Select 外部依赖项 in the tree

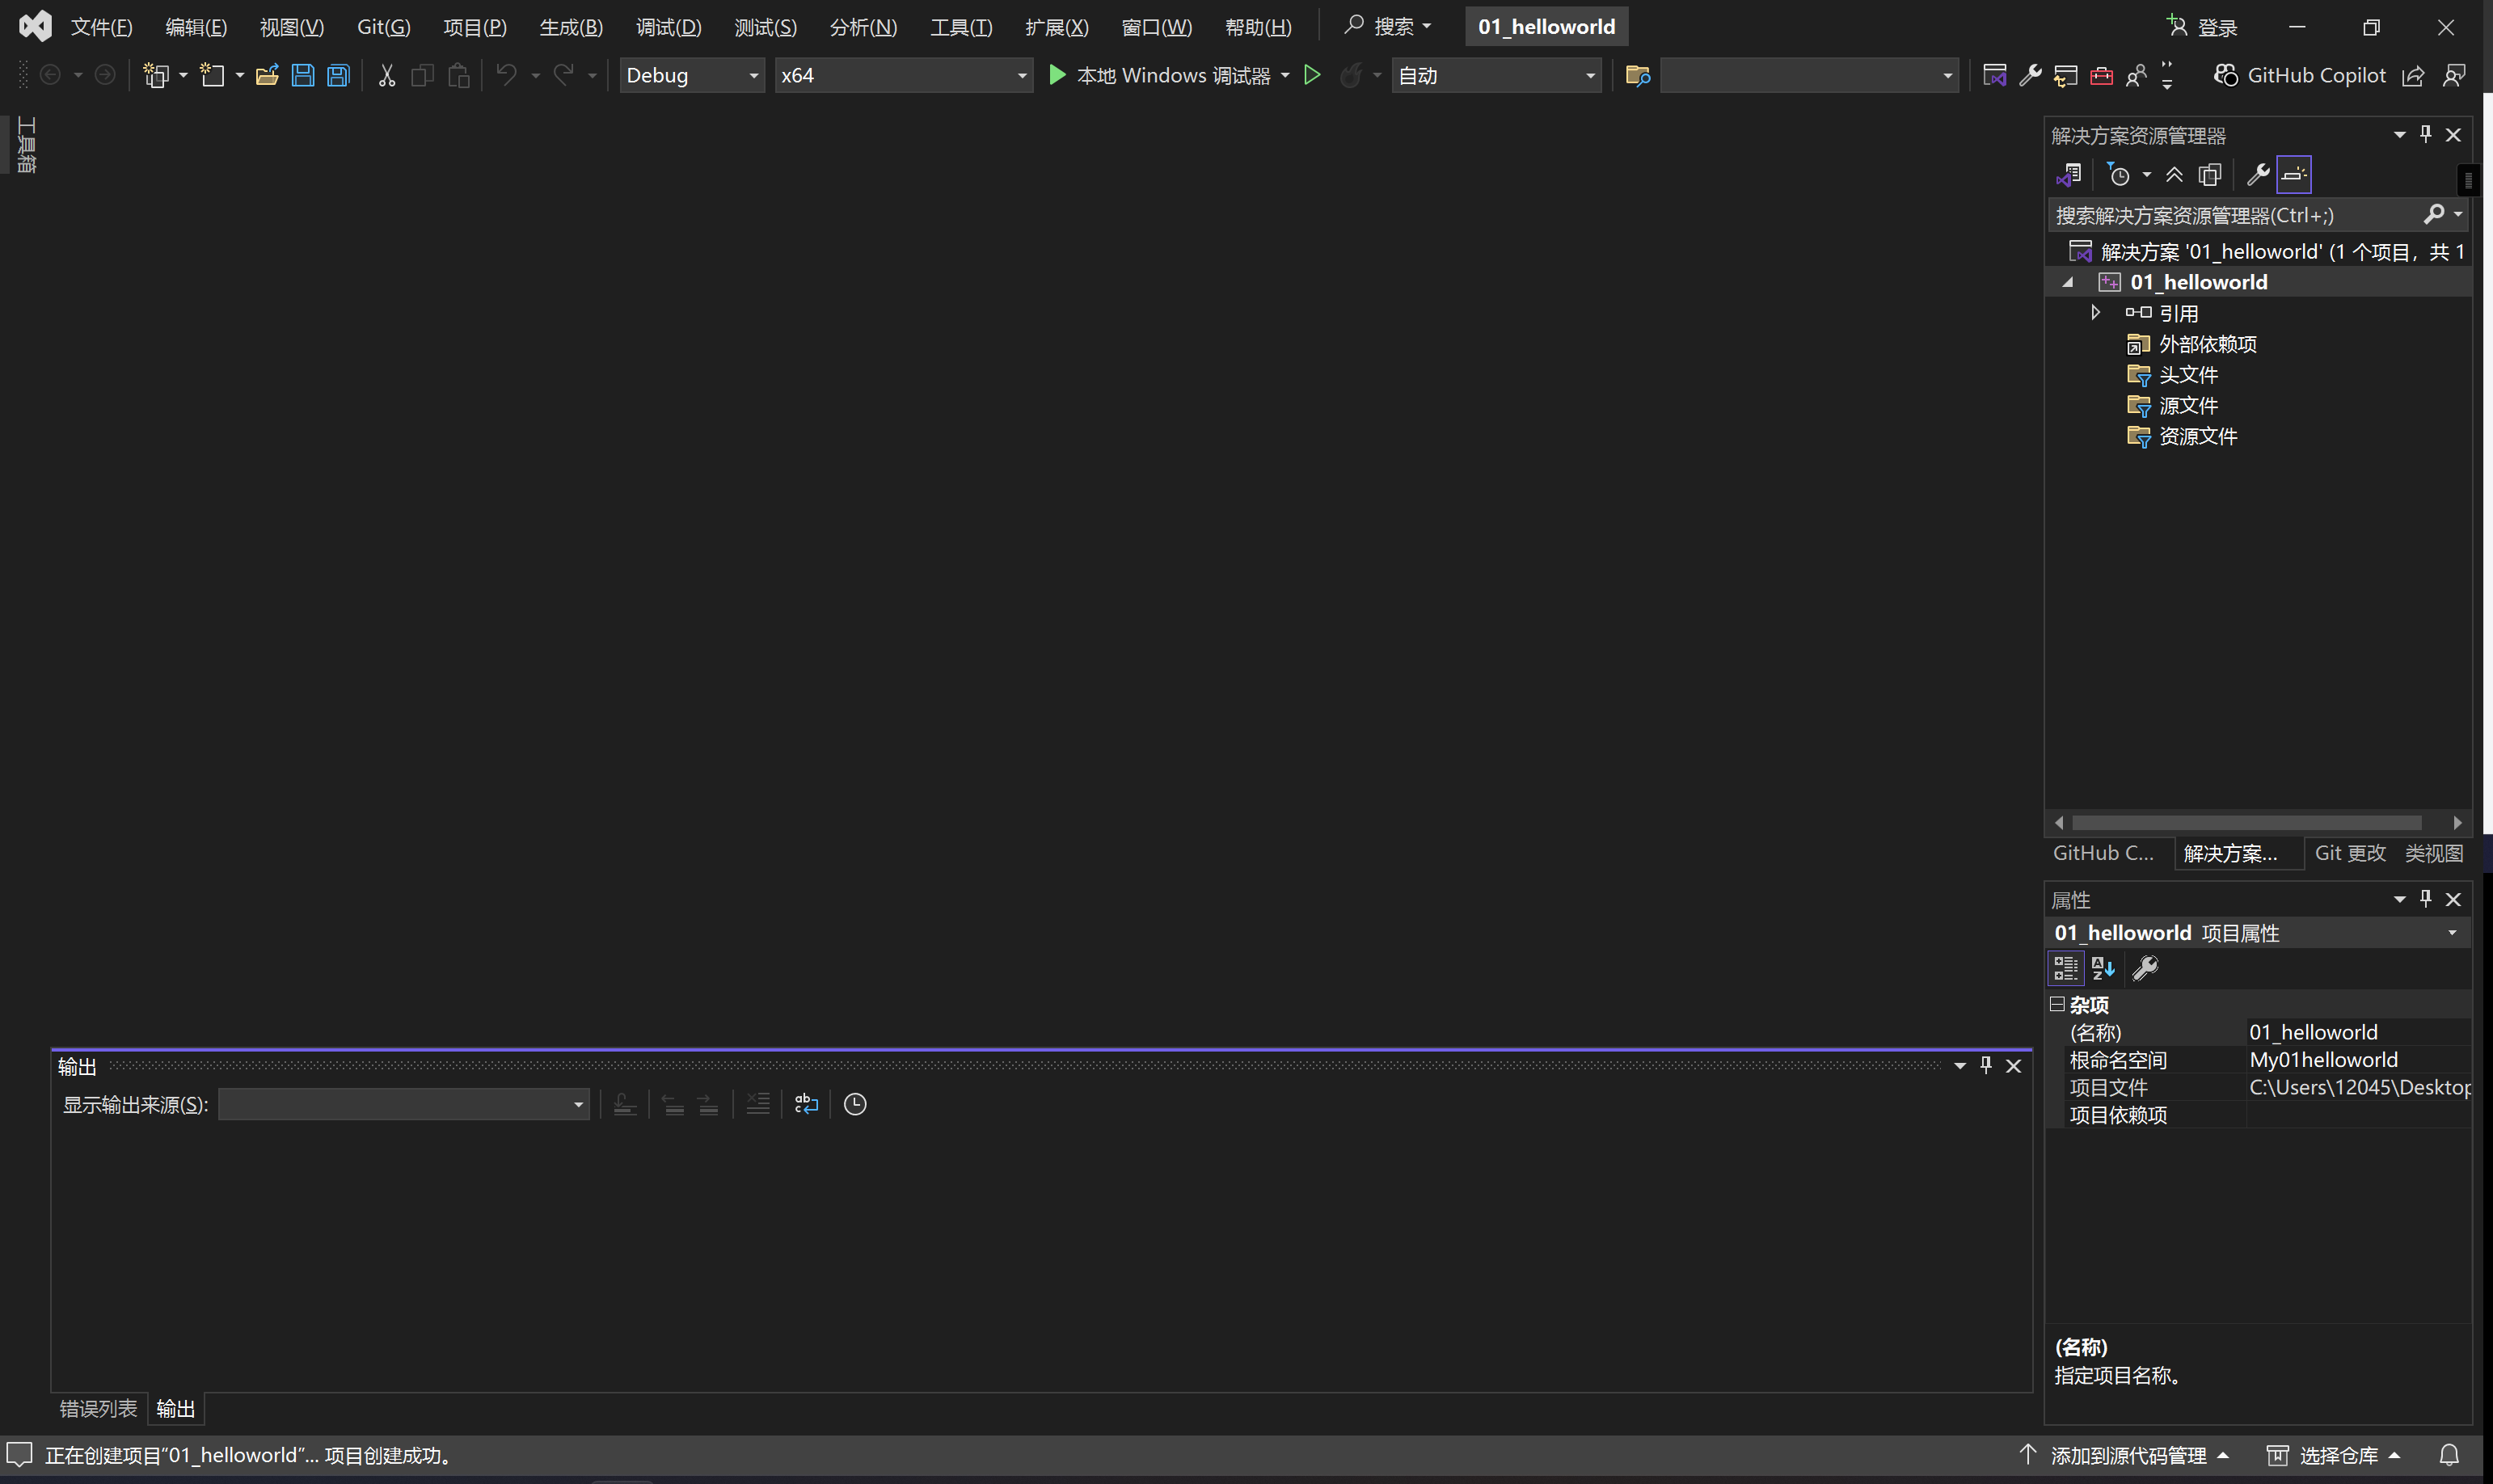click(x=2207, y=344)
